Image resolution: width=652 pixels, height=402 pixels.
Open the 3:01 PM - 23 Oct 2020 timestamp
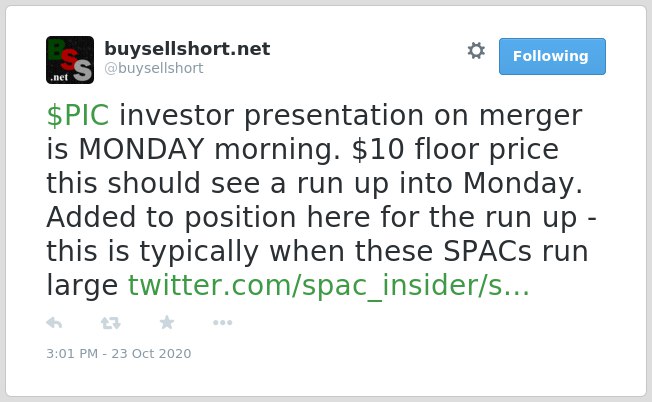(119, 354)
